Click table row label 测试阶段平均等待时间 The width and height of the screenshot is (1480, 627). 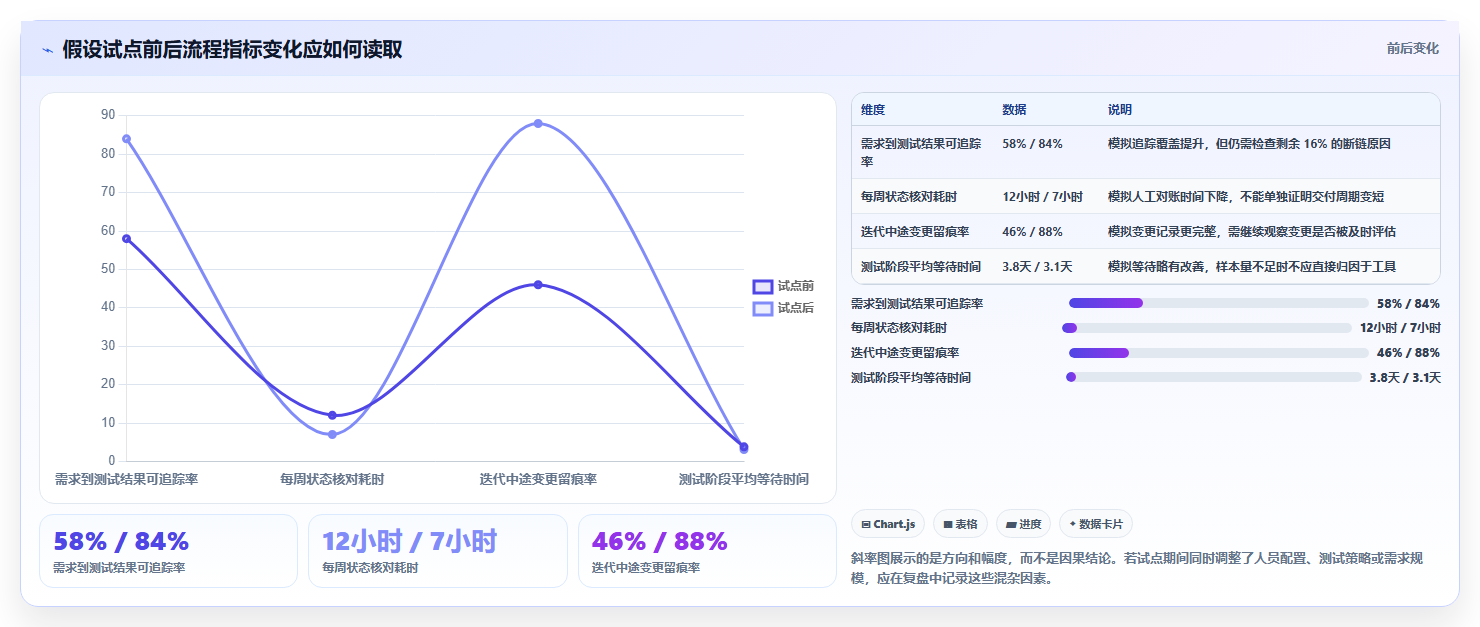tap(921, 267)
